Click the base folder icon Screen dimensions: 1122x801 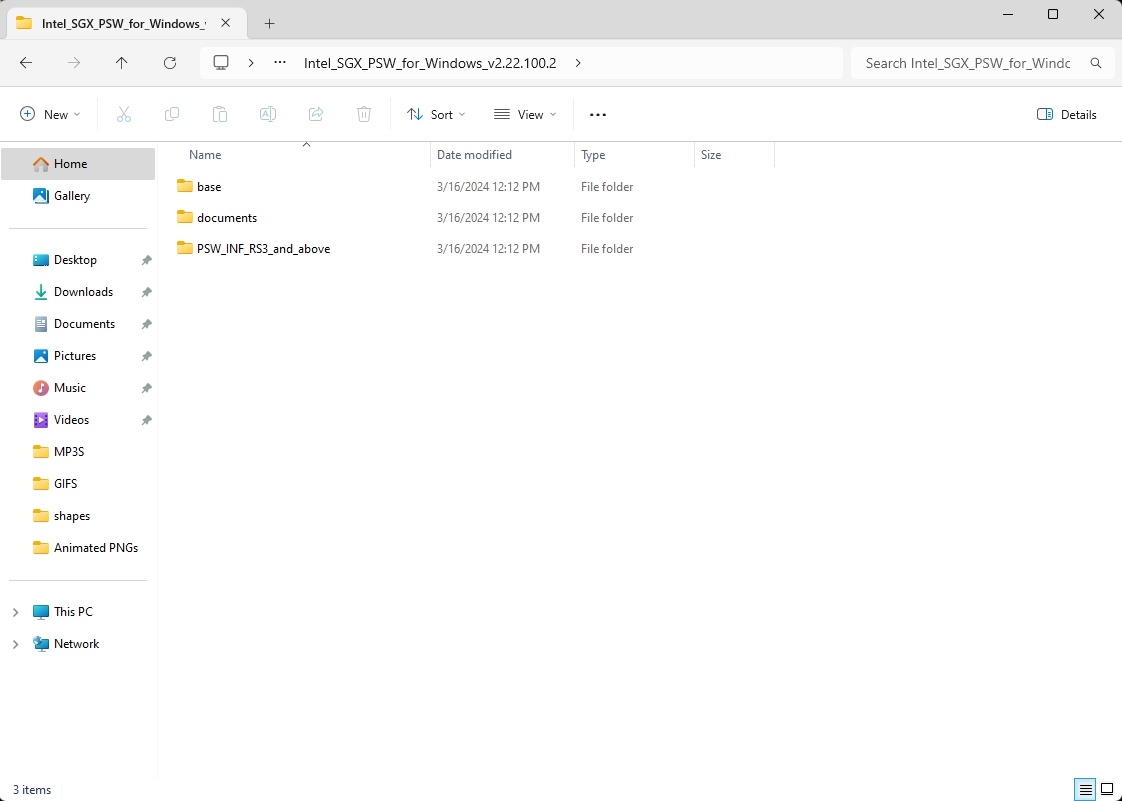185,186
